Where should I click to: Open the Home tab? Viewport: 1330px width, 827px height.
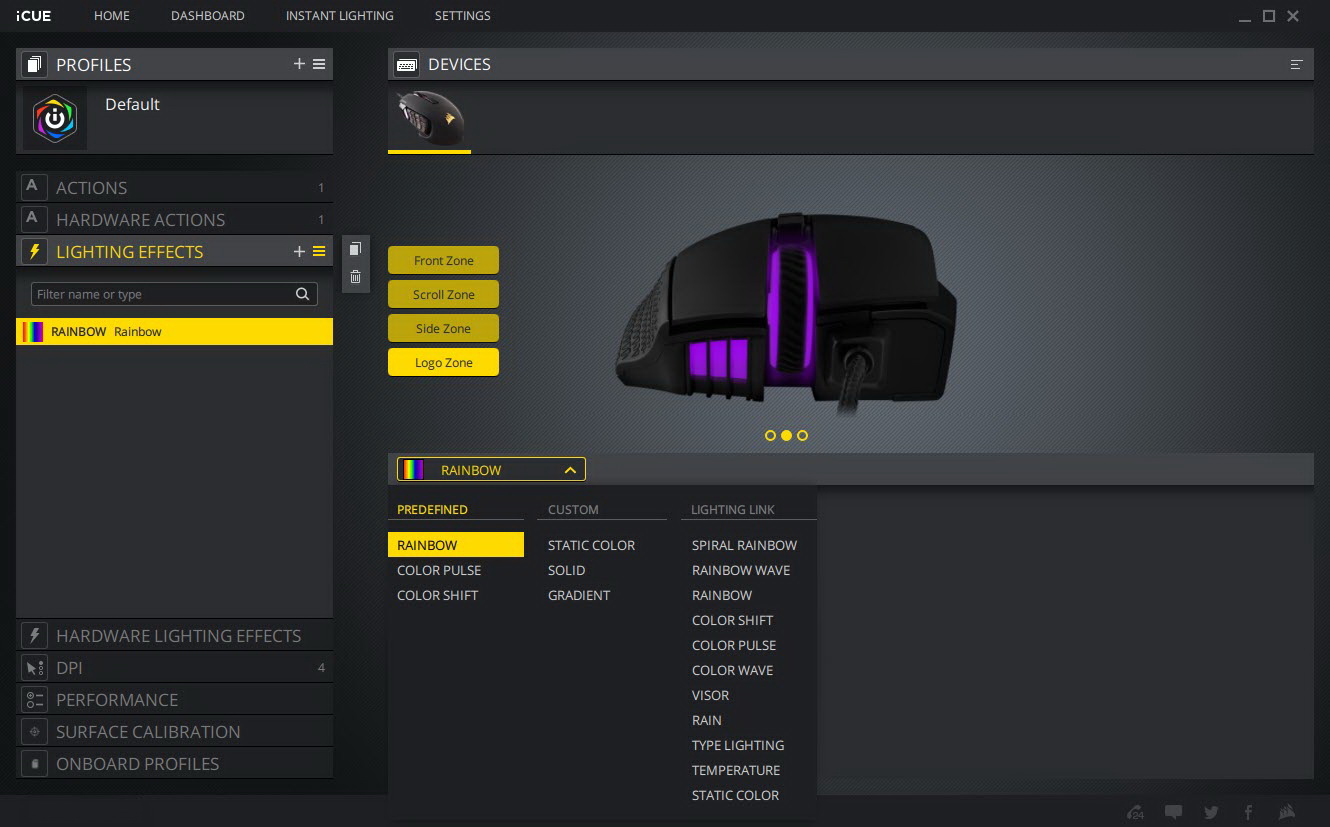click(x=112, y=16)
